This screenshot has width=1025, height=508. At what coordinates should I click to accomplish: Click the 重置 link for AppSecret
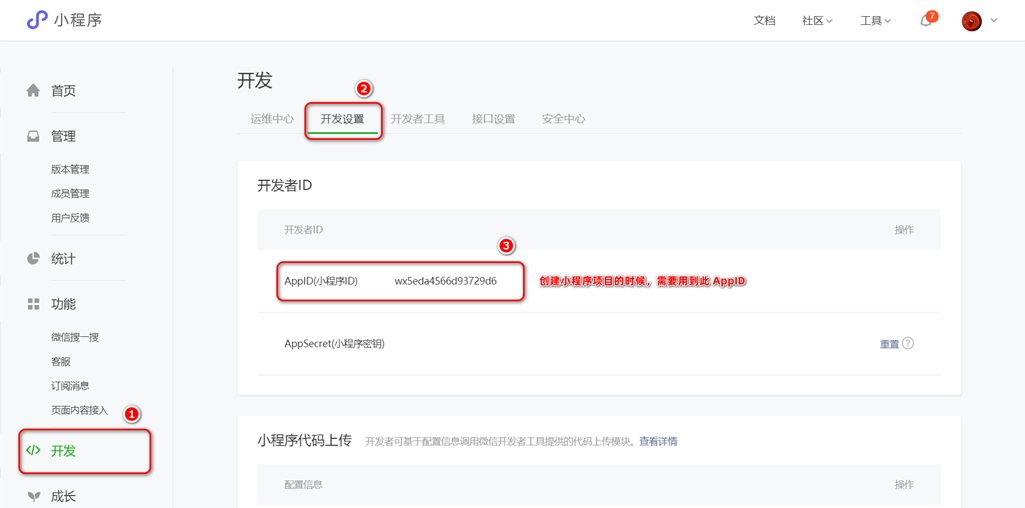889,344
